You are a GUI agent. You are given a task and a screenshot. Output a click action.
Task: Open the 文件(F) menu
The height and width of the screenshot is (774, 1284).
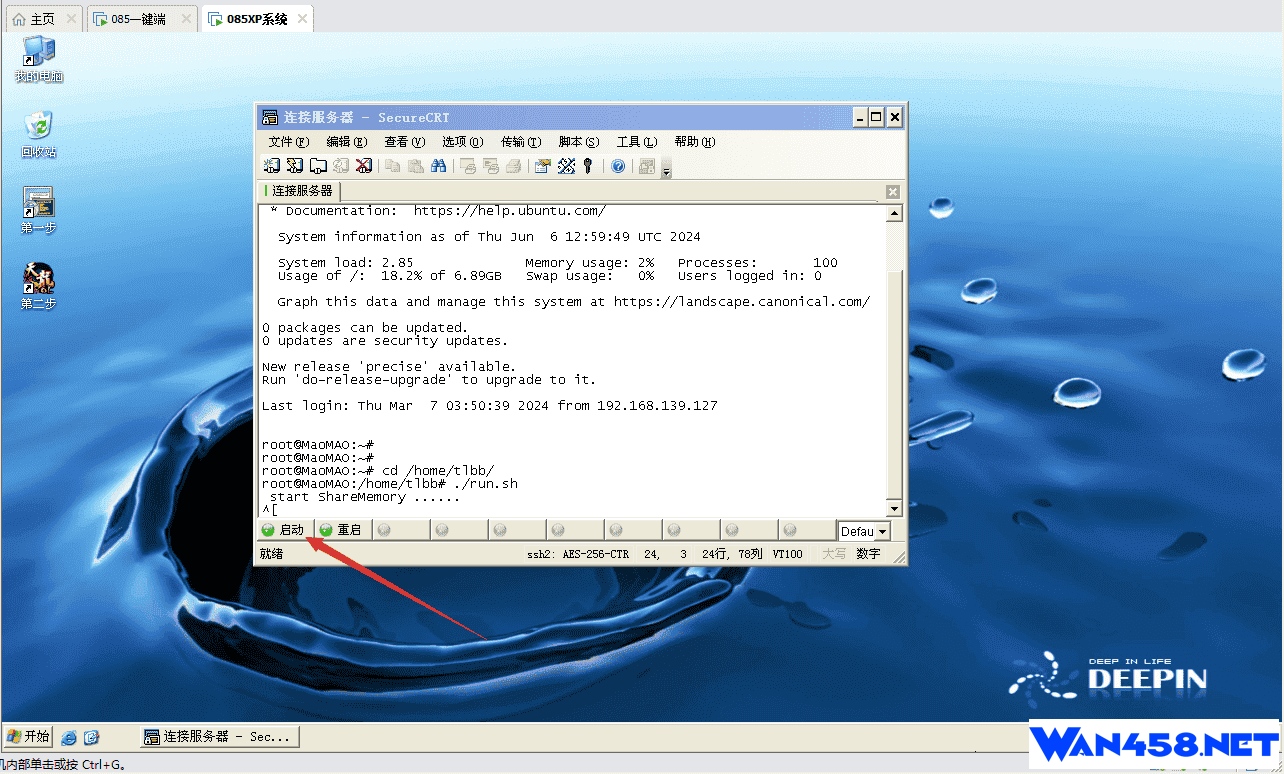click(289, 142)
